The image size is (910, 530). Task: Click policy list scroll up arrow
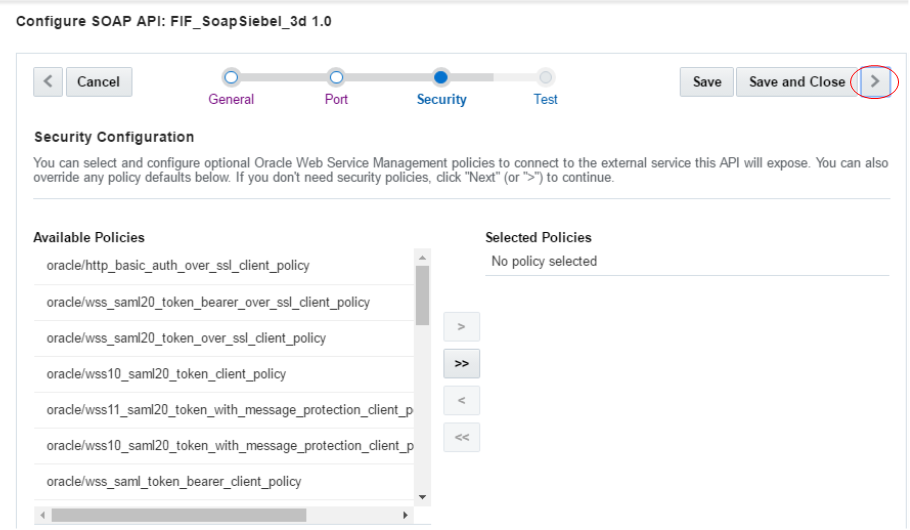422,257
